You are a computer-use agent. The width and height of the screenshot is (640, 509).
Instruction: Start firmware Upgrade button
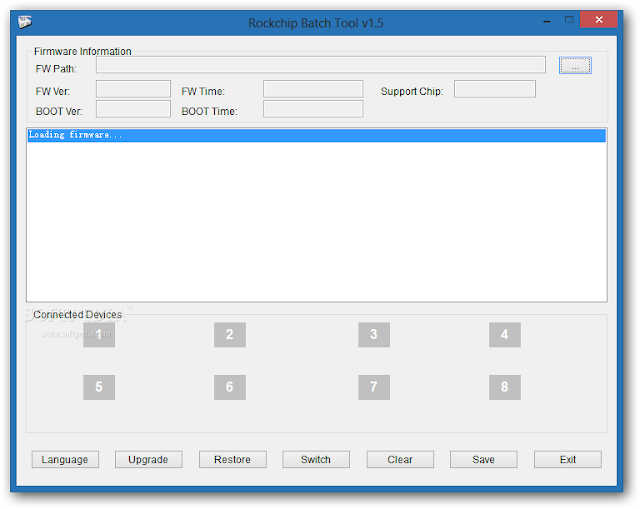[149, 460]
